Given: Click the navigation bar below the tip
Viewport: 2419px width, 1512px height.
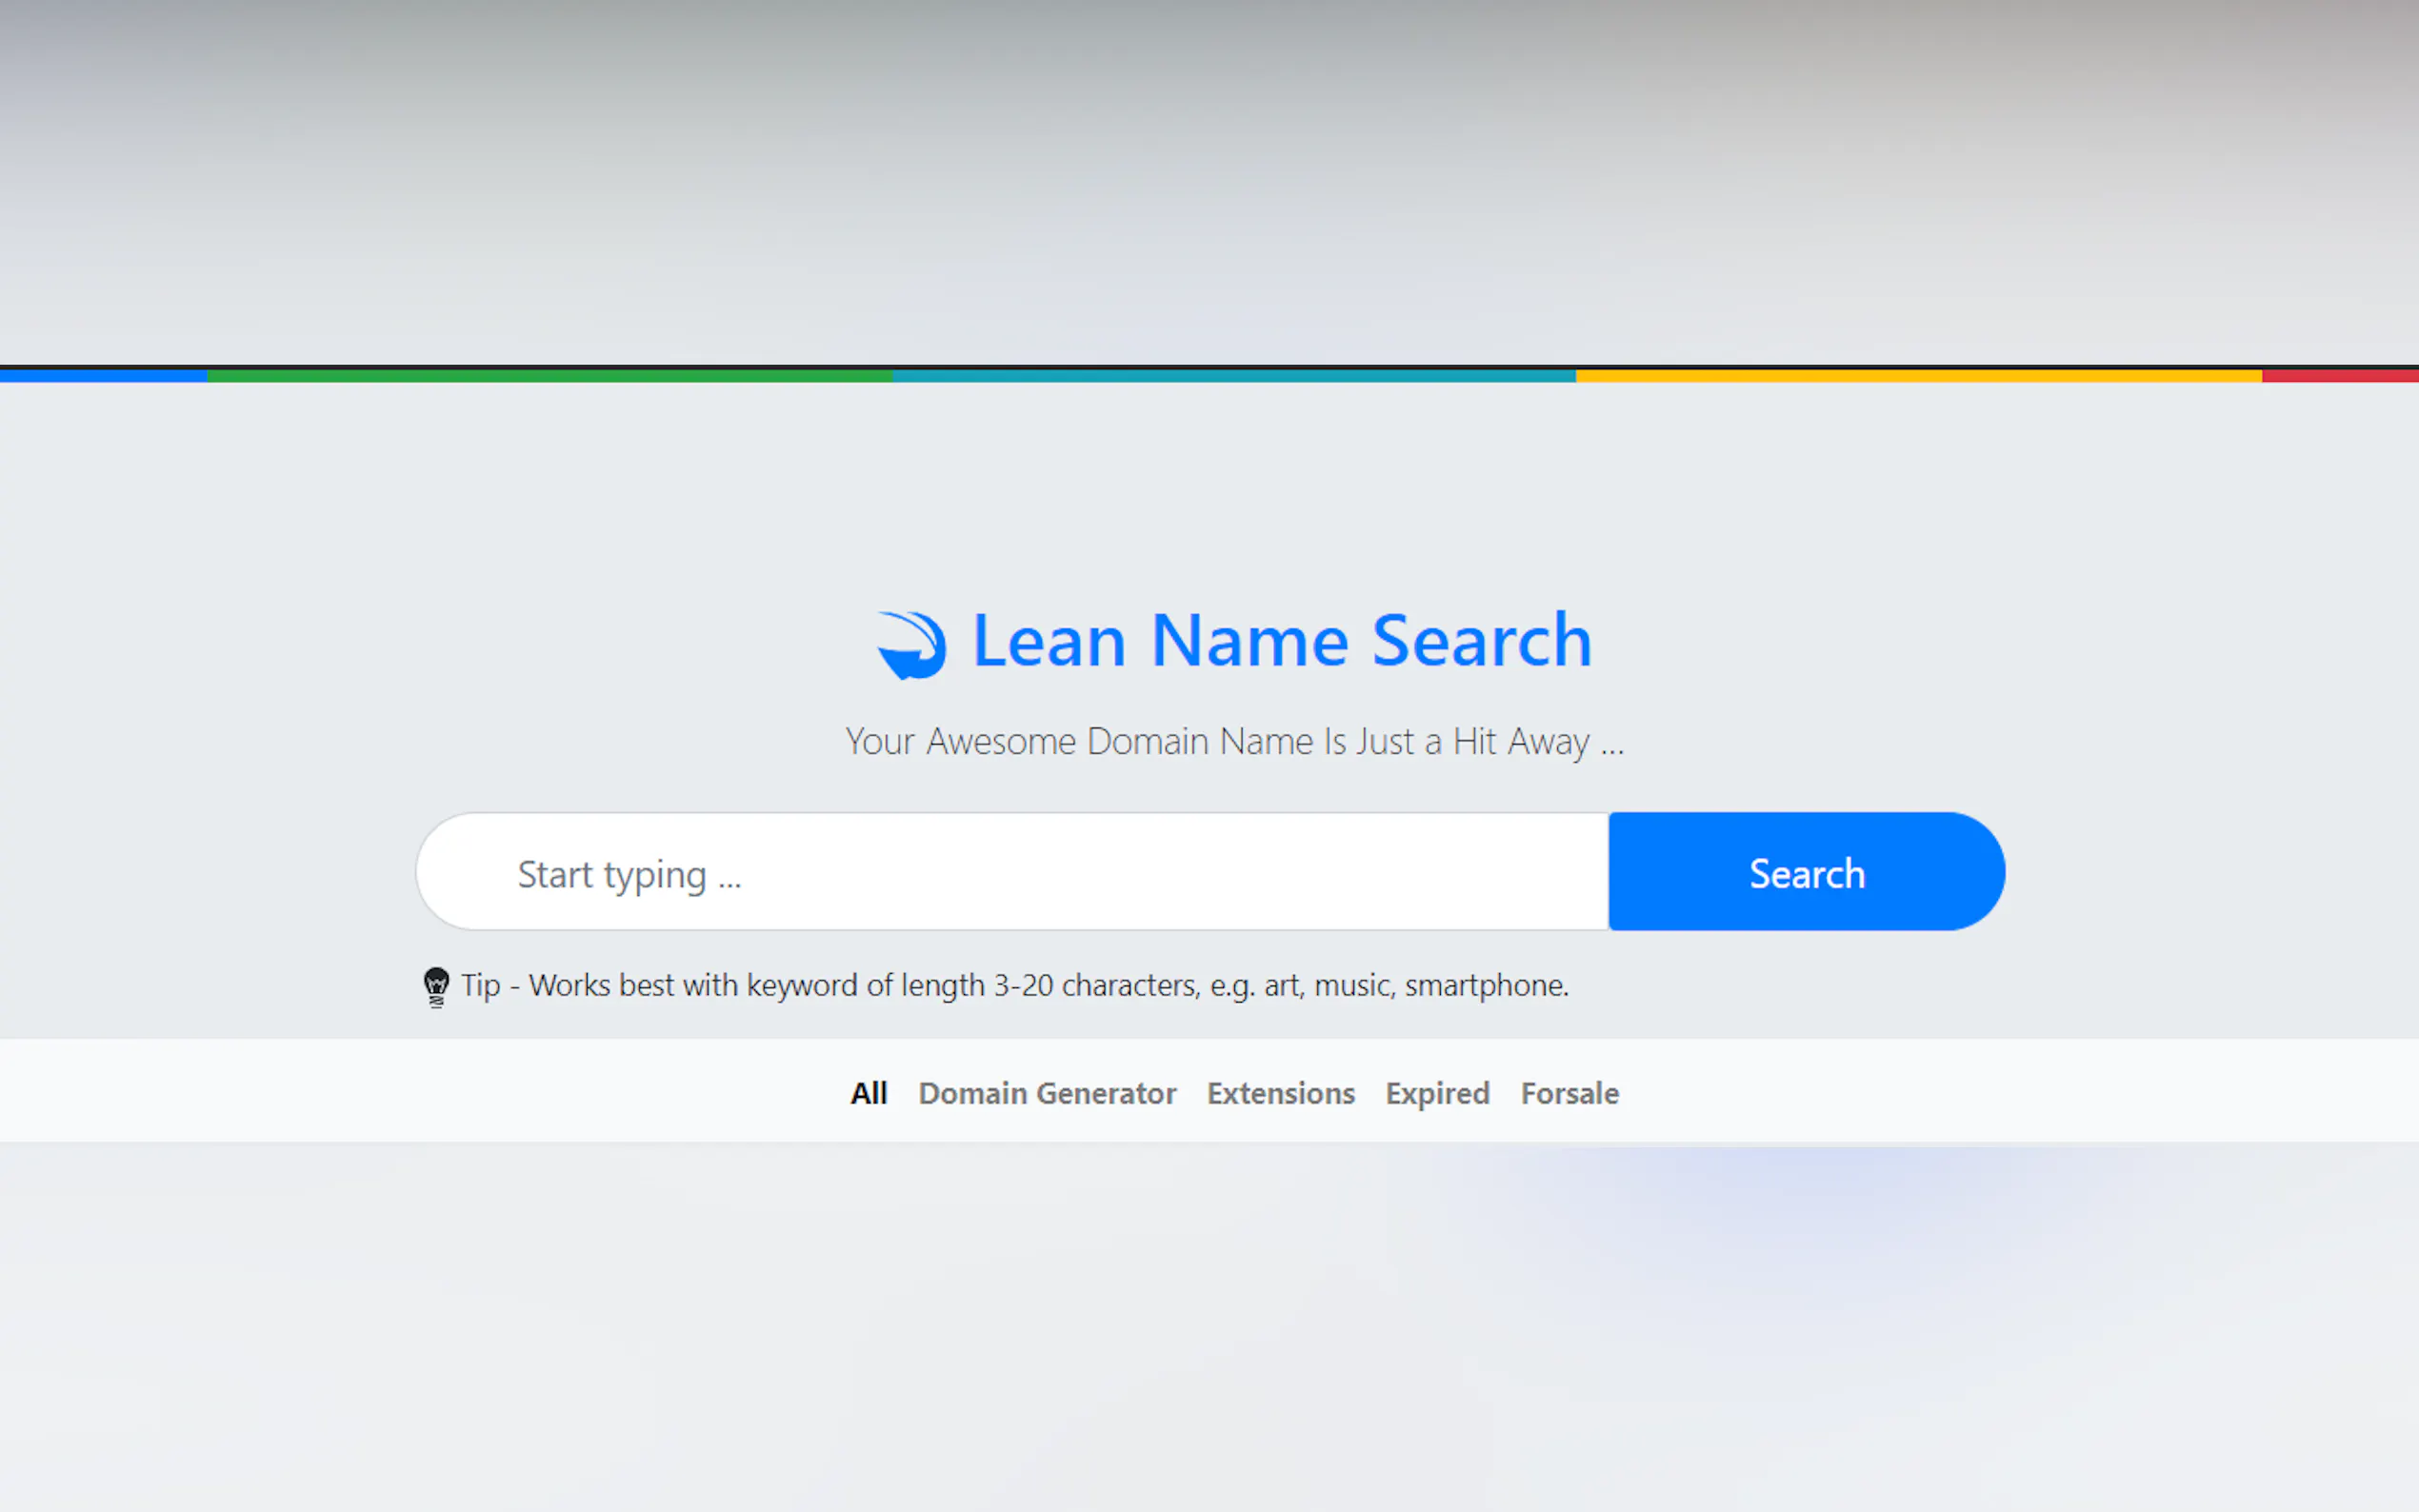Looking at the screenshot, I should [x=1209, y=1093].
